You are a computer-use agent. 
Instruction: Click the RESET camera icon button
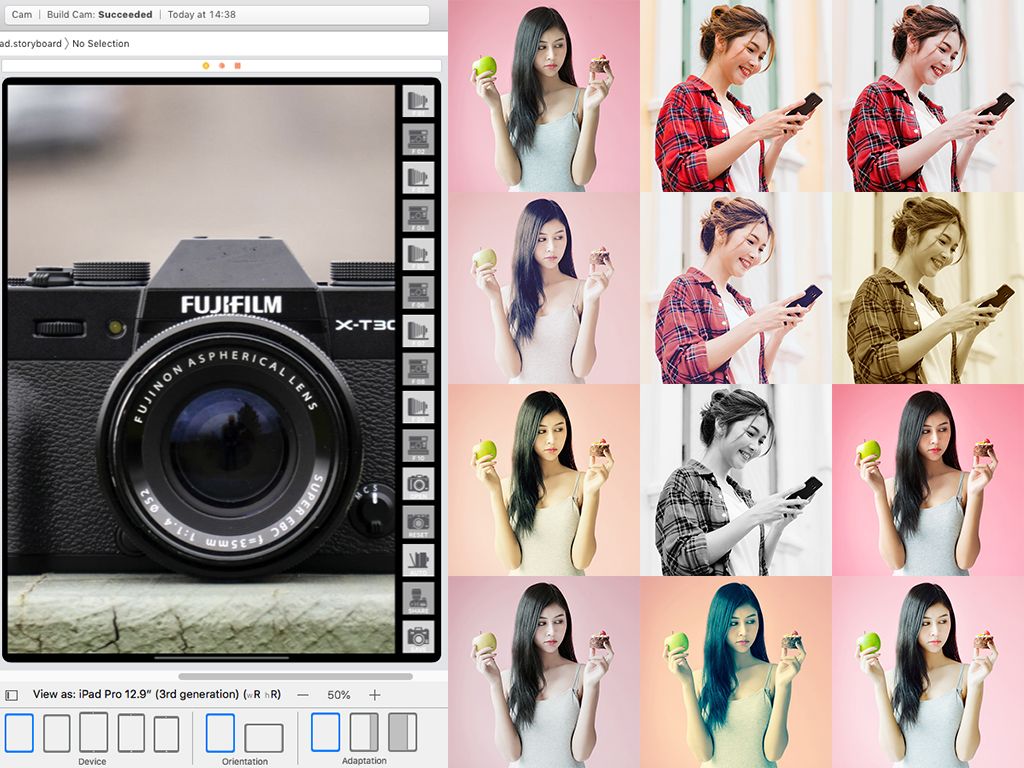tap(418, 522)
